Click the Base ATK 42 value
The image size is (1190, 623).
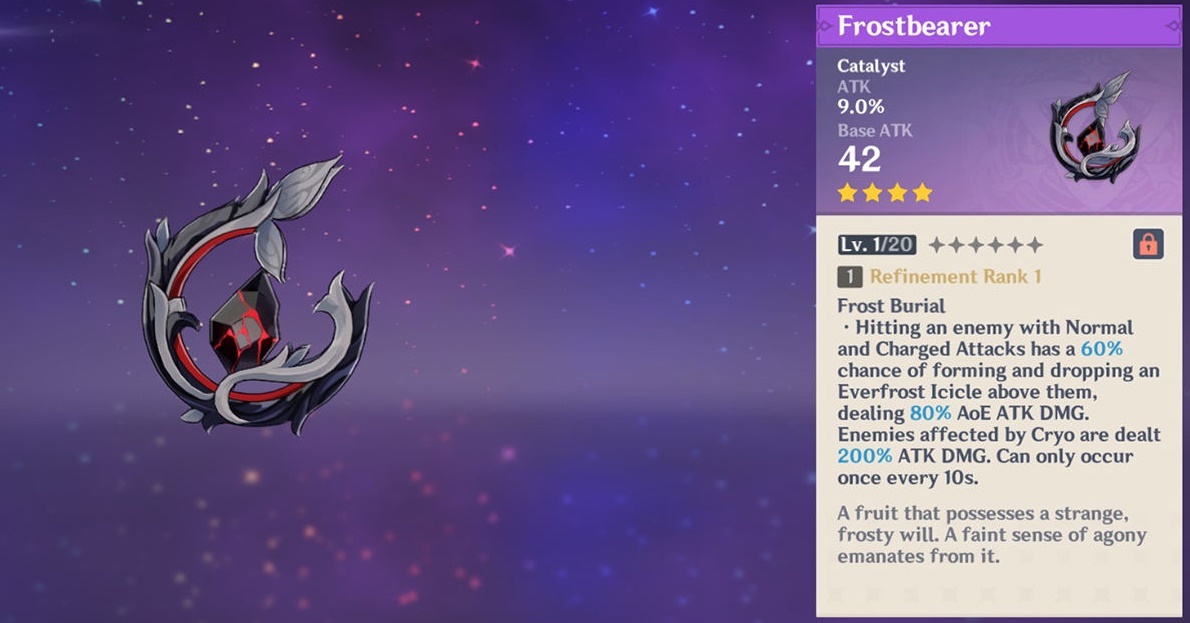pyautogui.click(x=859, y=159)
